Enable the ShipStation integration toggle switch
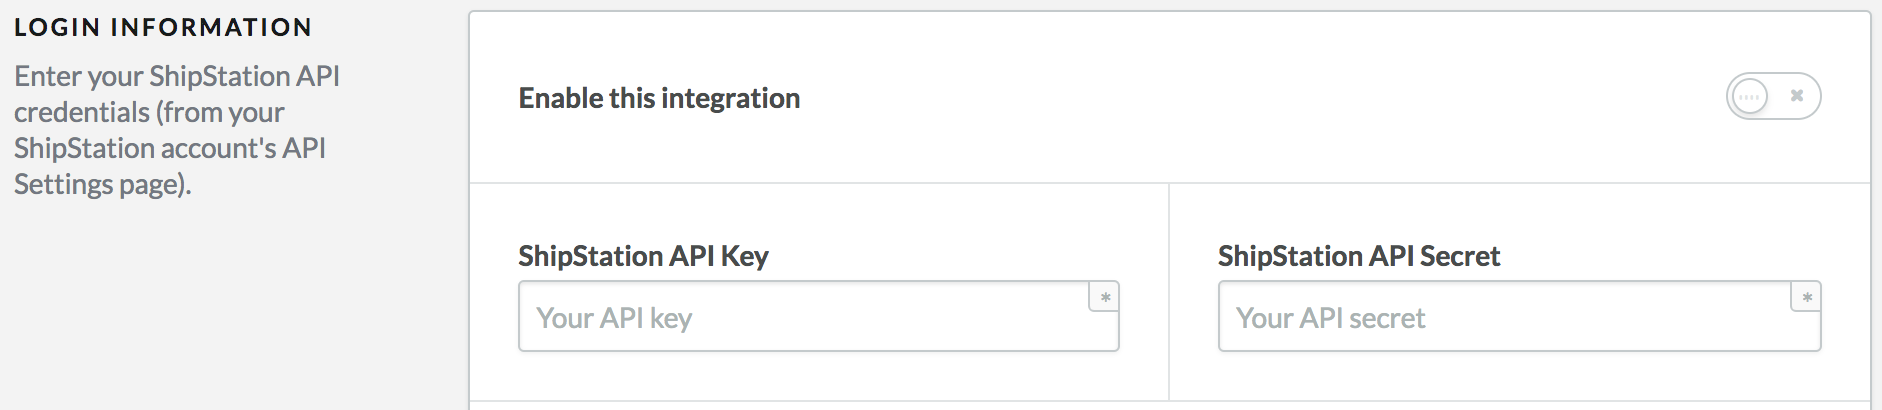 click(1773, 97)
